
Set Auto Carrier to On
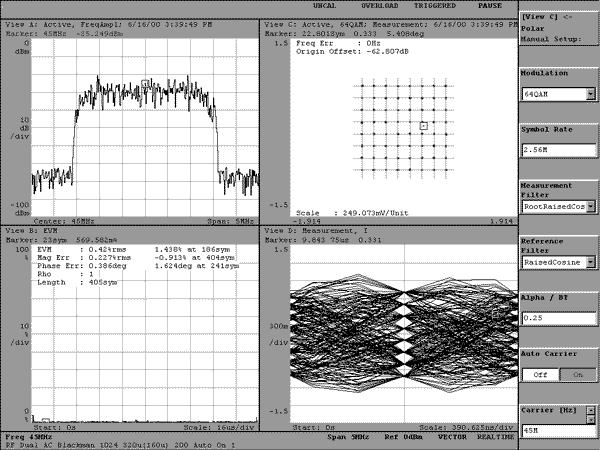577,375
